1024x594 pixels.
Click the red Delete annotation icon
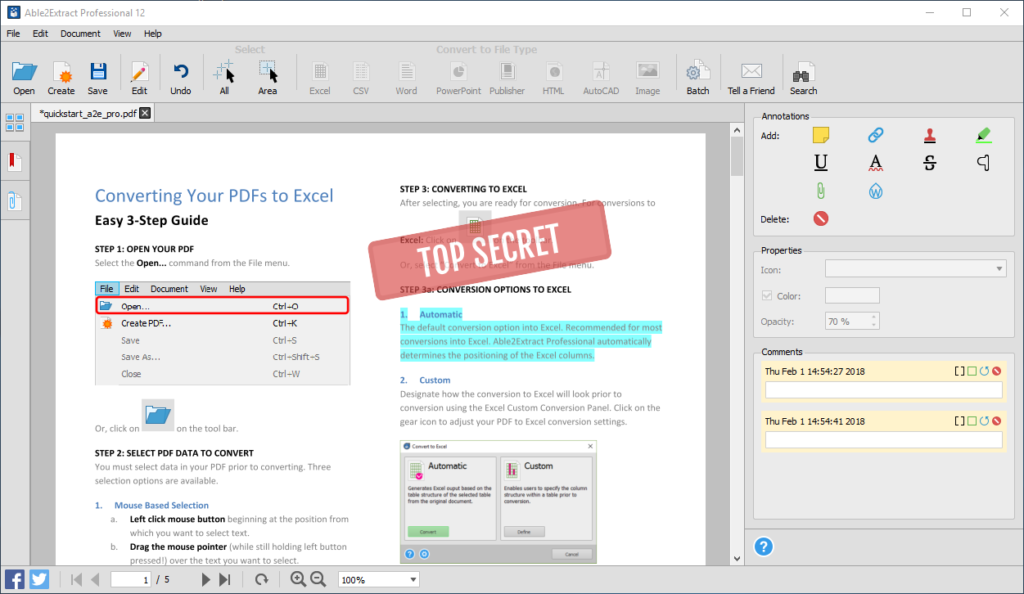(821, 219)
